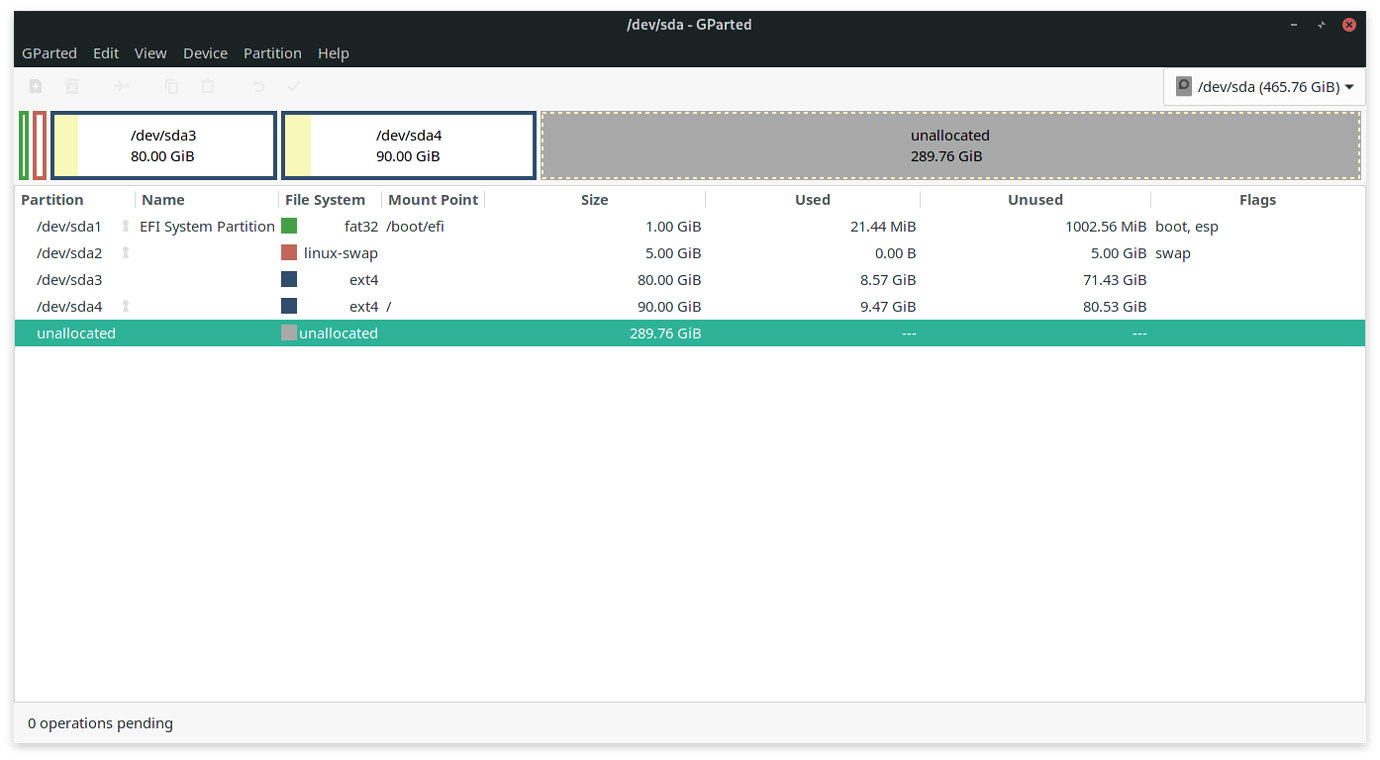Click the 21.44 MiB used value
Screen dimensions: 1380x760
point(883,226)
